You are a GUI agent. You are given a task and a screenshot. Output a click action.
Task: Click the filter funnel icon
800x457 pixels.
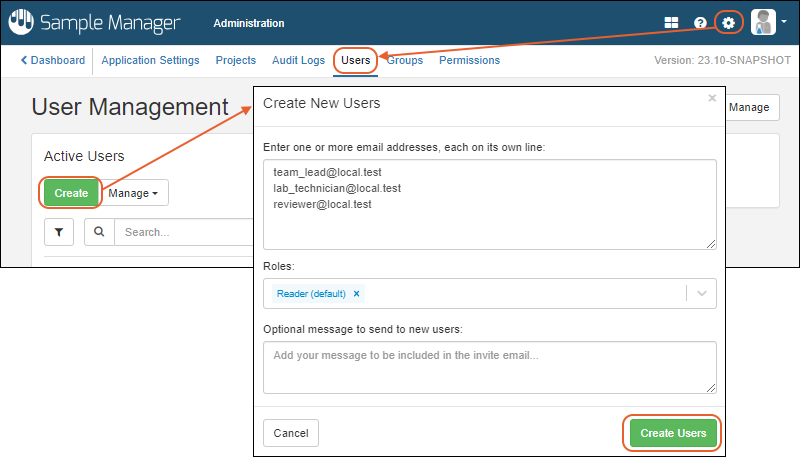[59, 232]
